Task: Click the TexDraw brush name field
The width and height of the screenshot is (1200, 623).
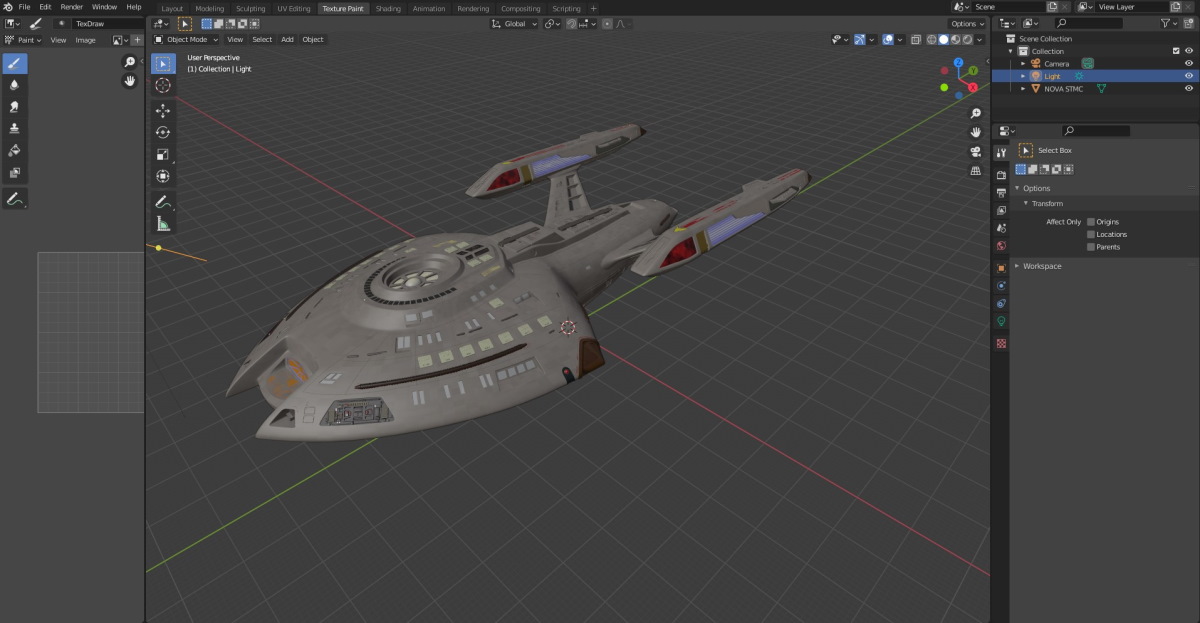Action: point(108,23)
